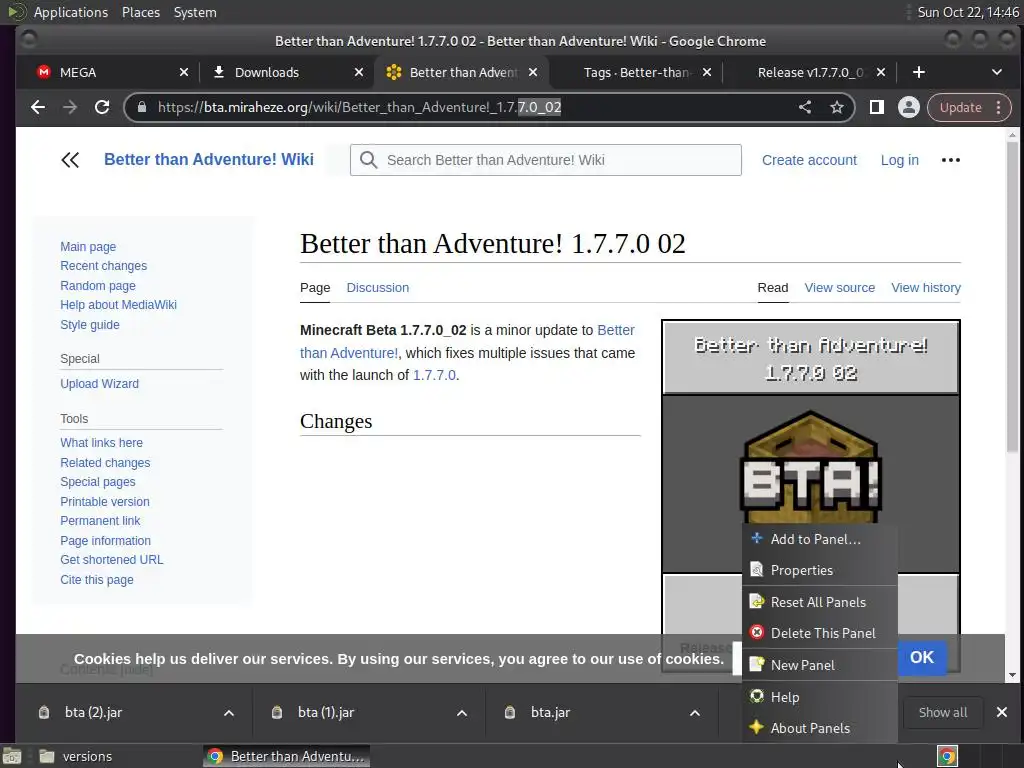Screen dimensions: 1024x768
Task: Open What links here link
Action: (101, 443)
